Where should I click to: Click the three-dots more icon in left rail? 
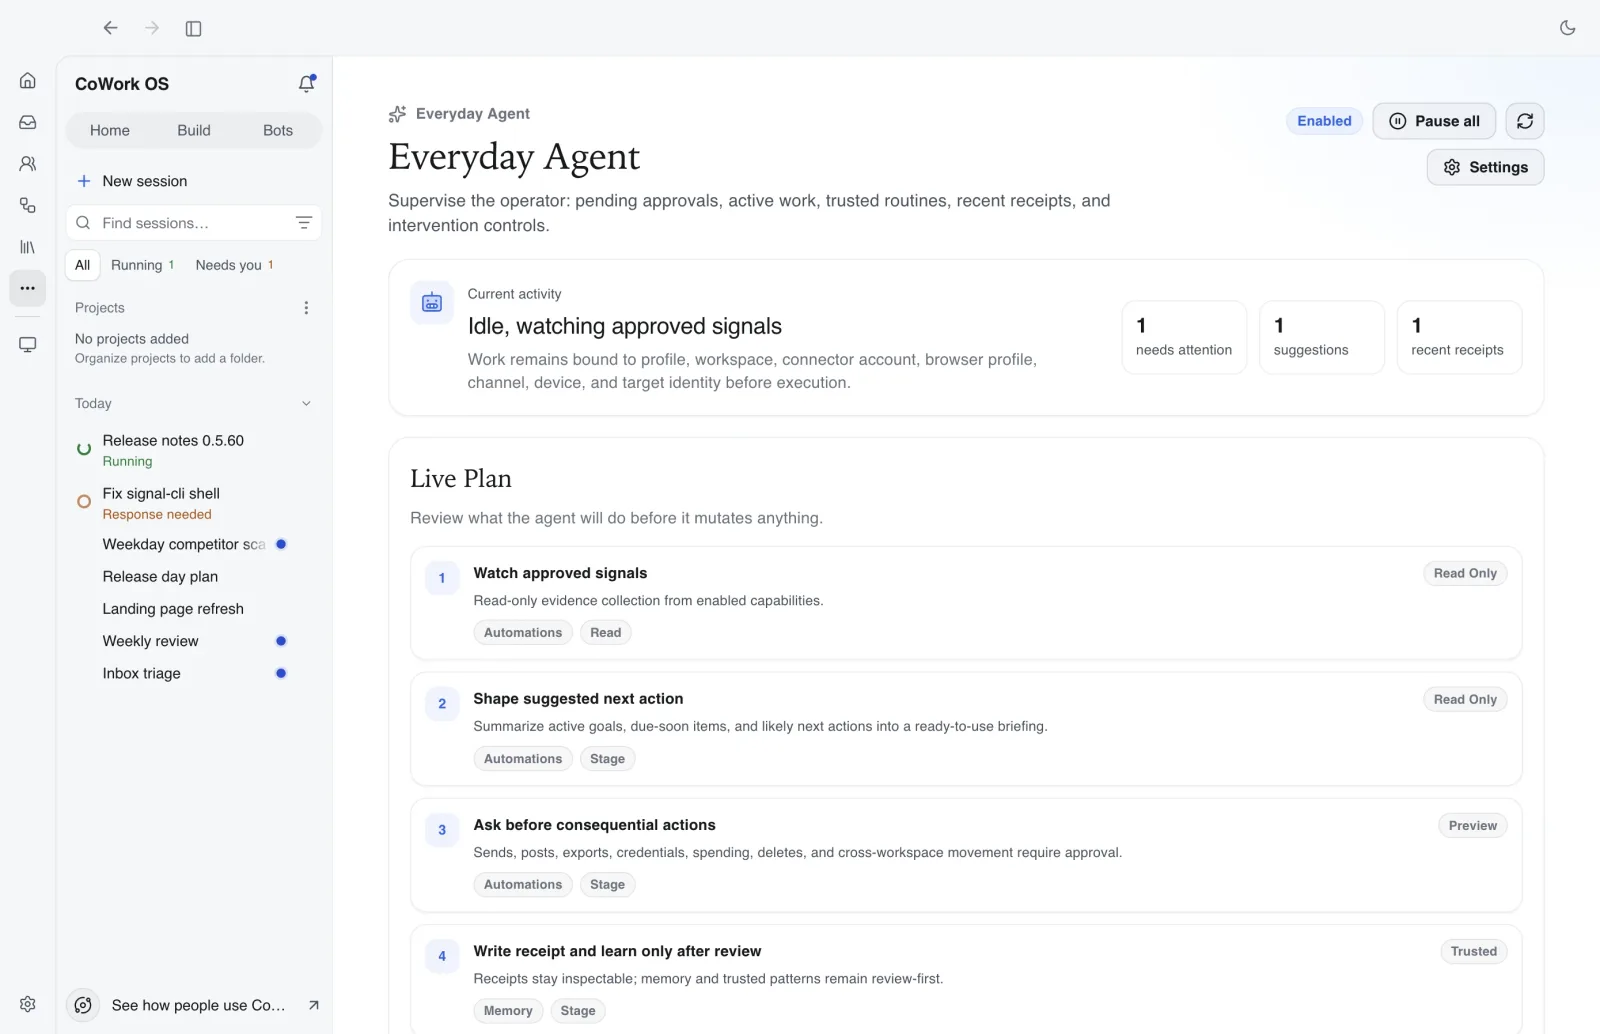[x=28, y=288]
